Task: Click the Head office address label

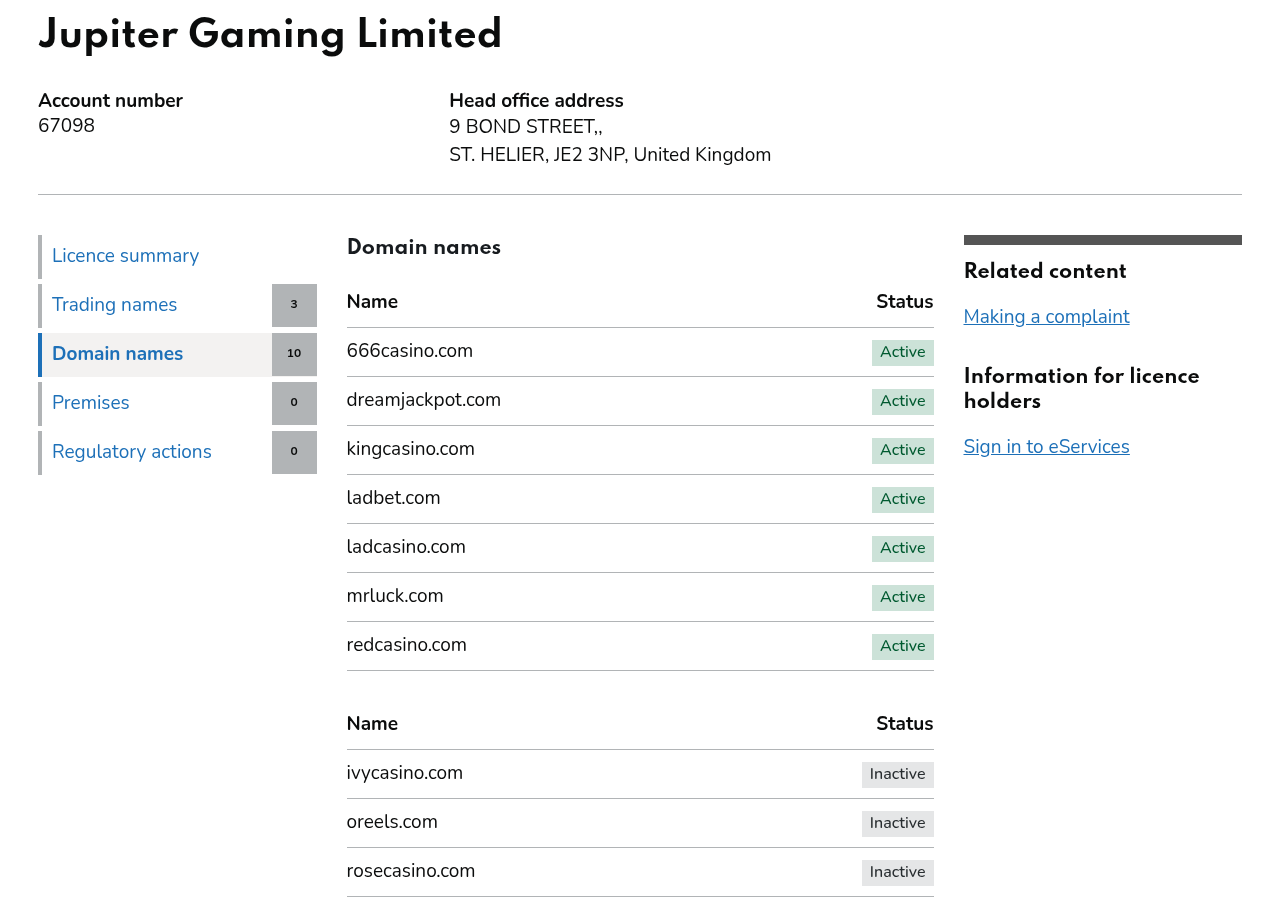Action: point(536,101)
